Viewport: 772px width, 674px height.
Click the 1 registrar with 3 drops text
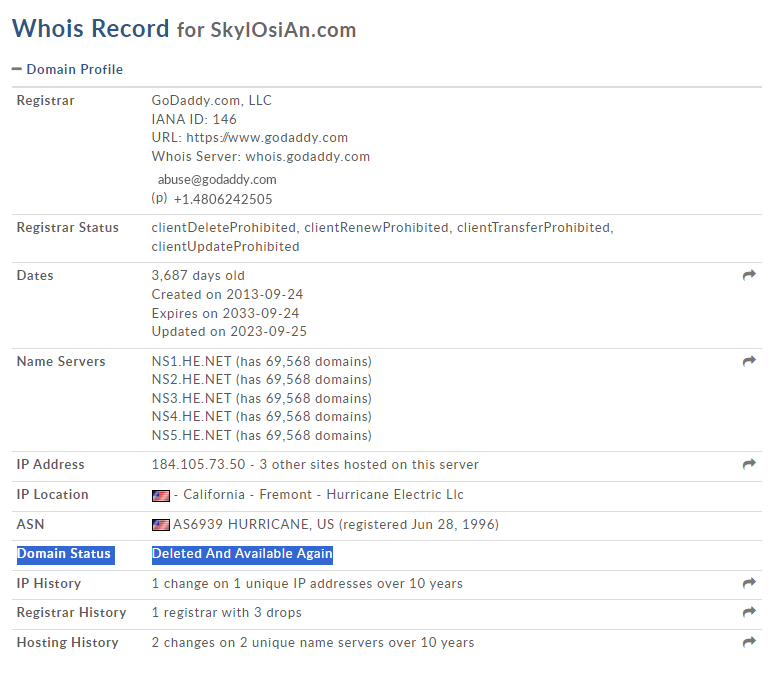[226, 612]
